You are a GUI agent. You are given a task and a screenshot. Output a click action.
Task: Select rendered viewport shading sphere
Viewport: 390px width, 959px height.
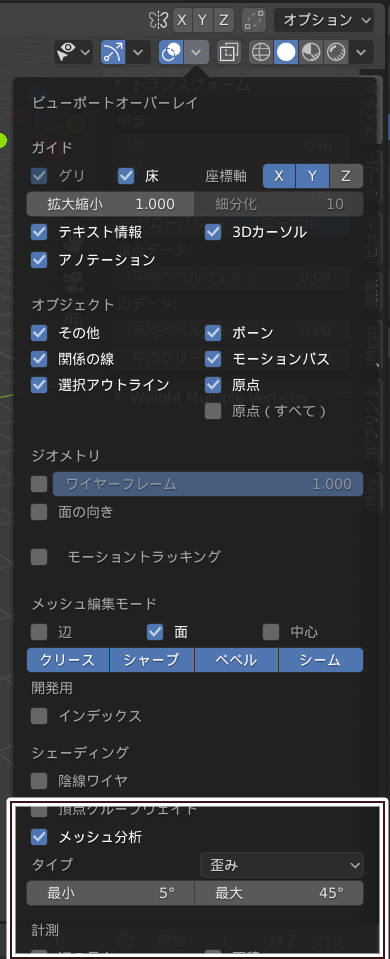pos(336,53)
